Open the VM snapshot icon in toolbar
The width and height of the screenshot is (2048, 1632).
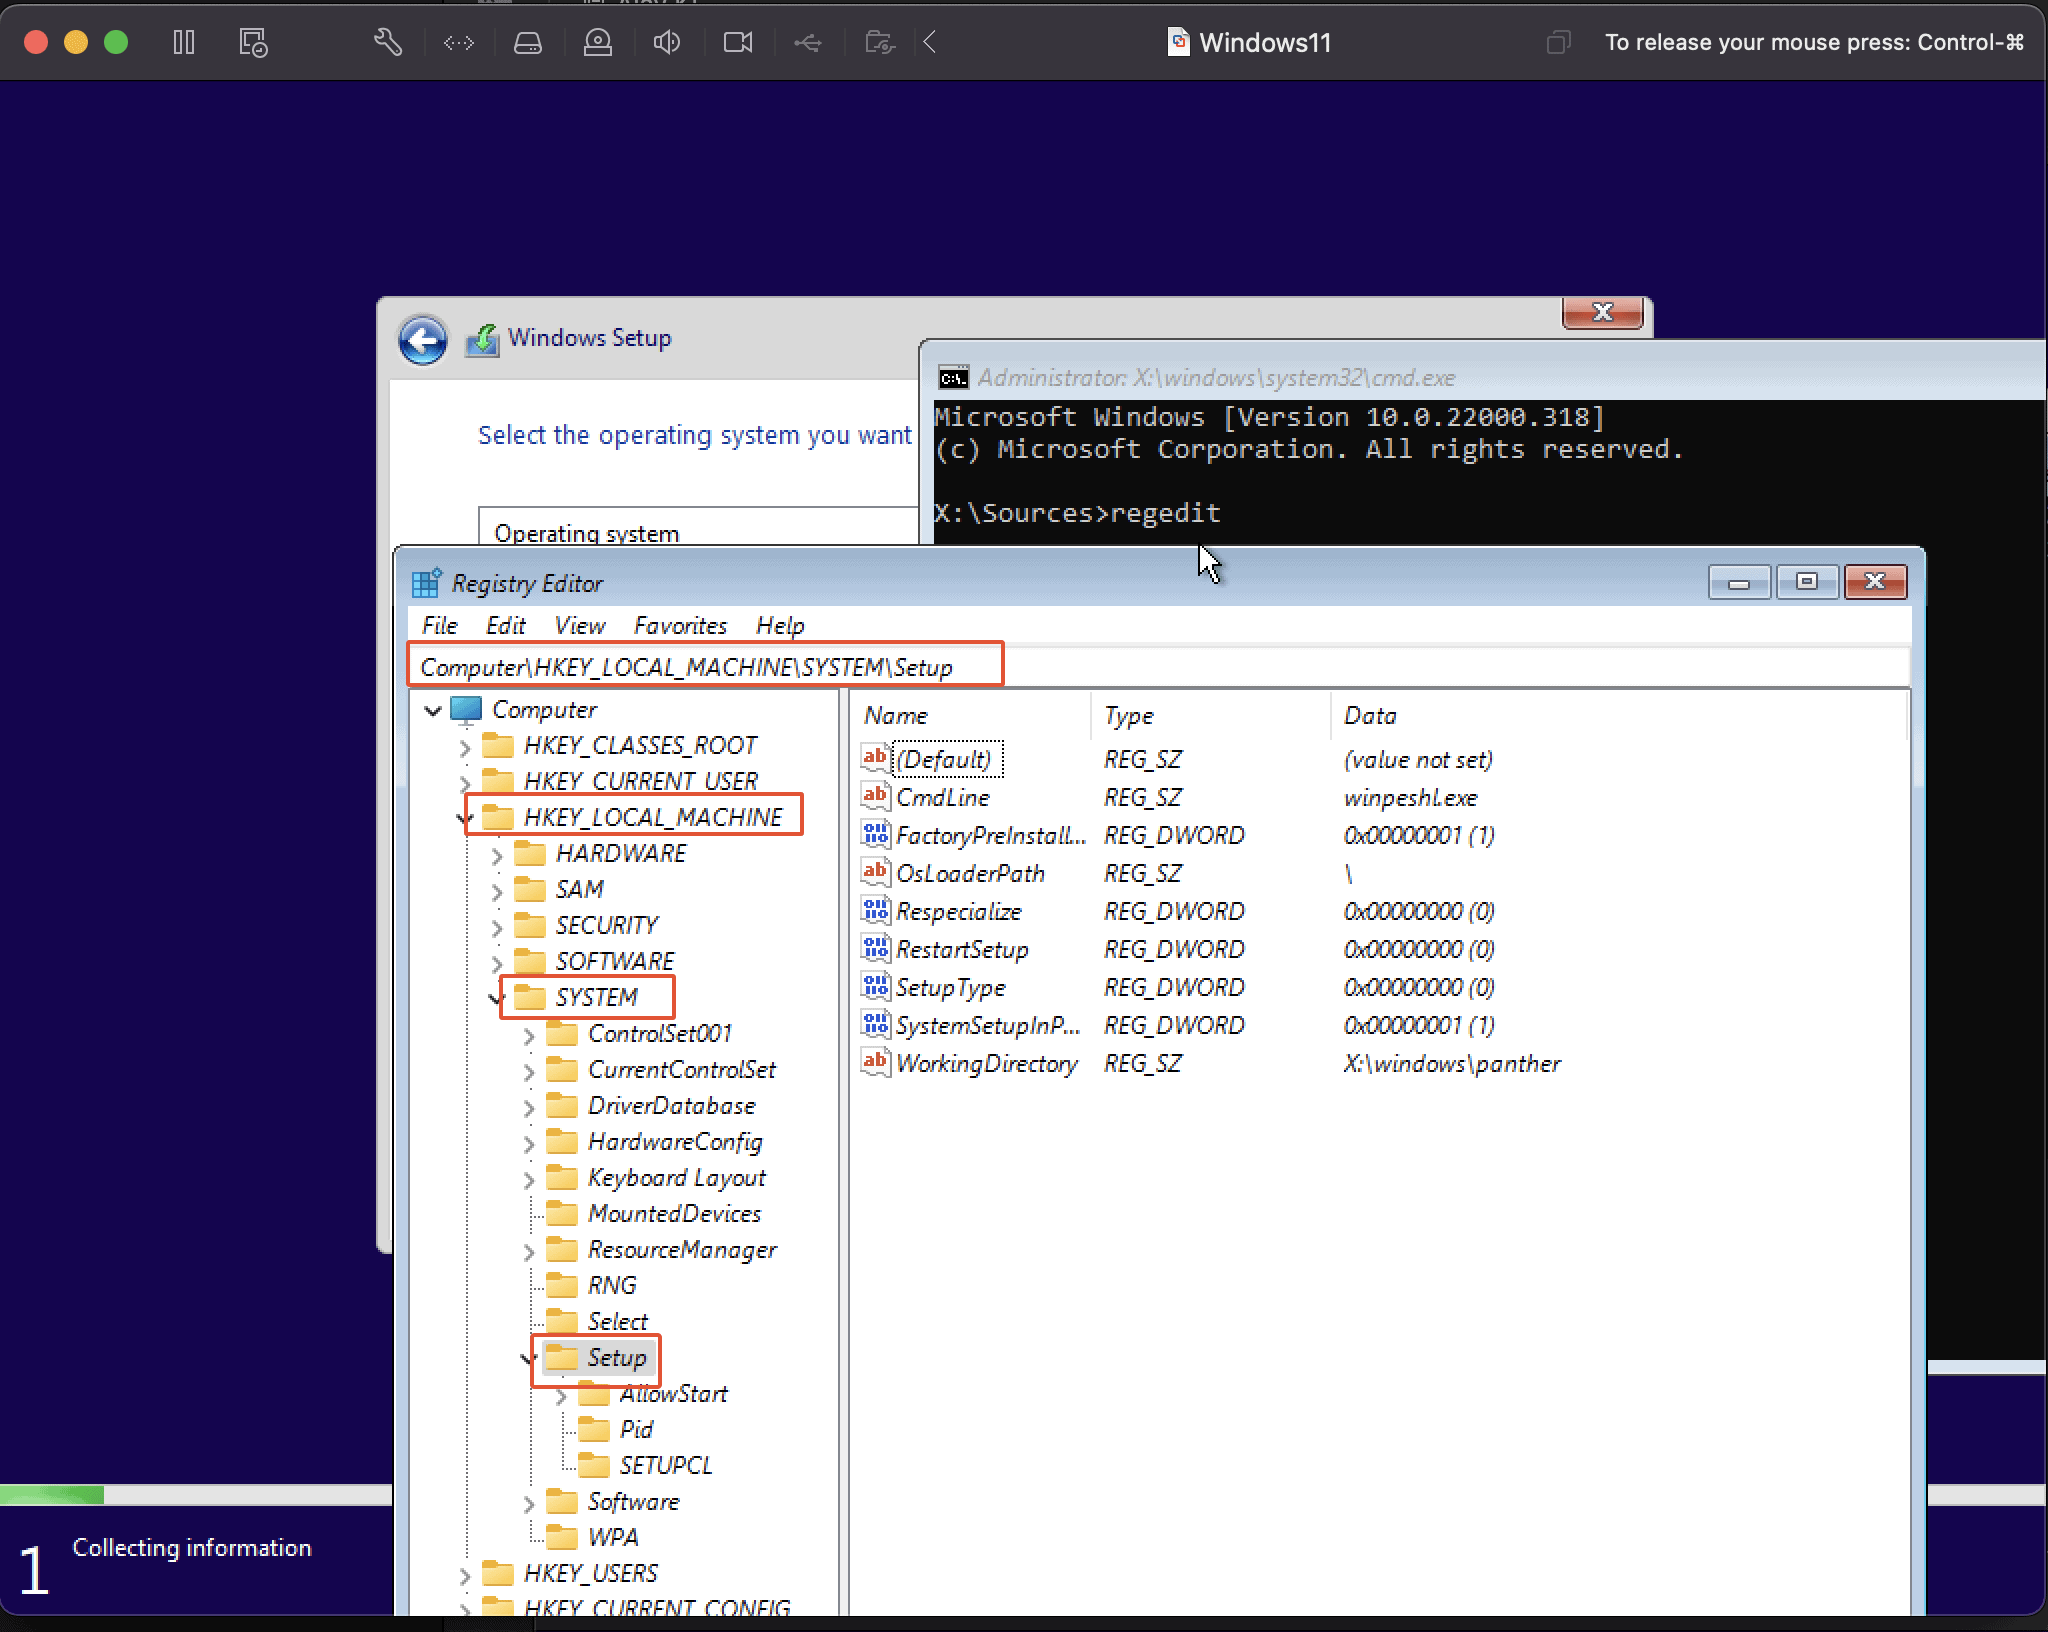click(x=253, y=42)
